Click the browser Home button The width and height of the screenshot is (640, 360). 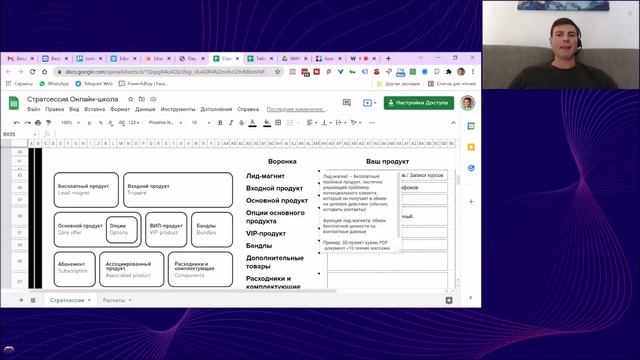(44, 71)
